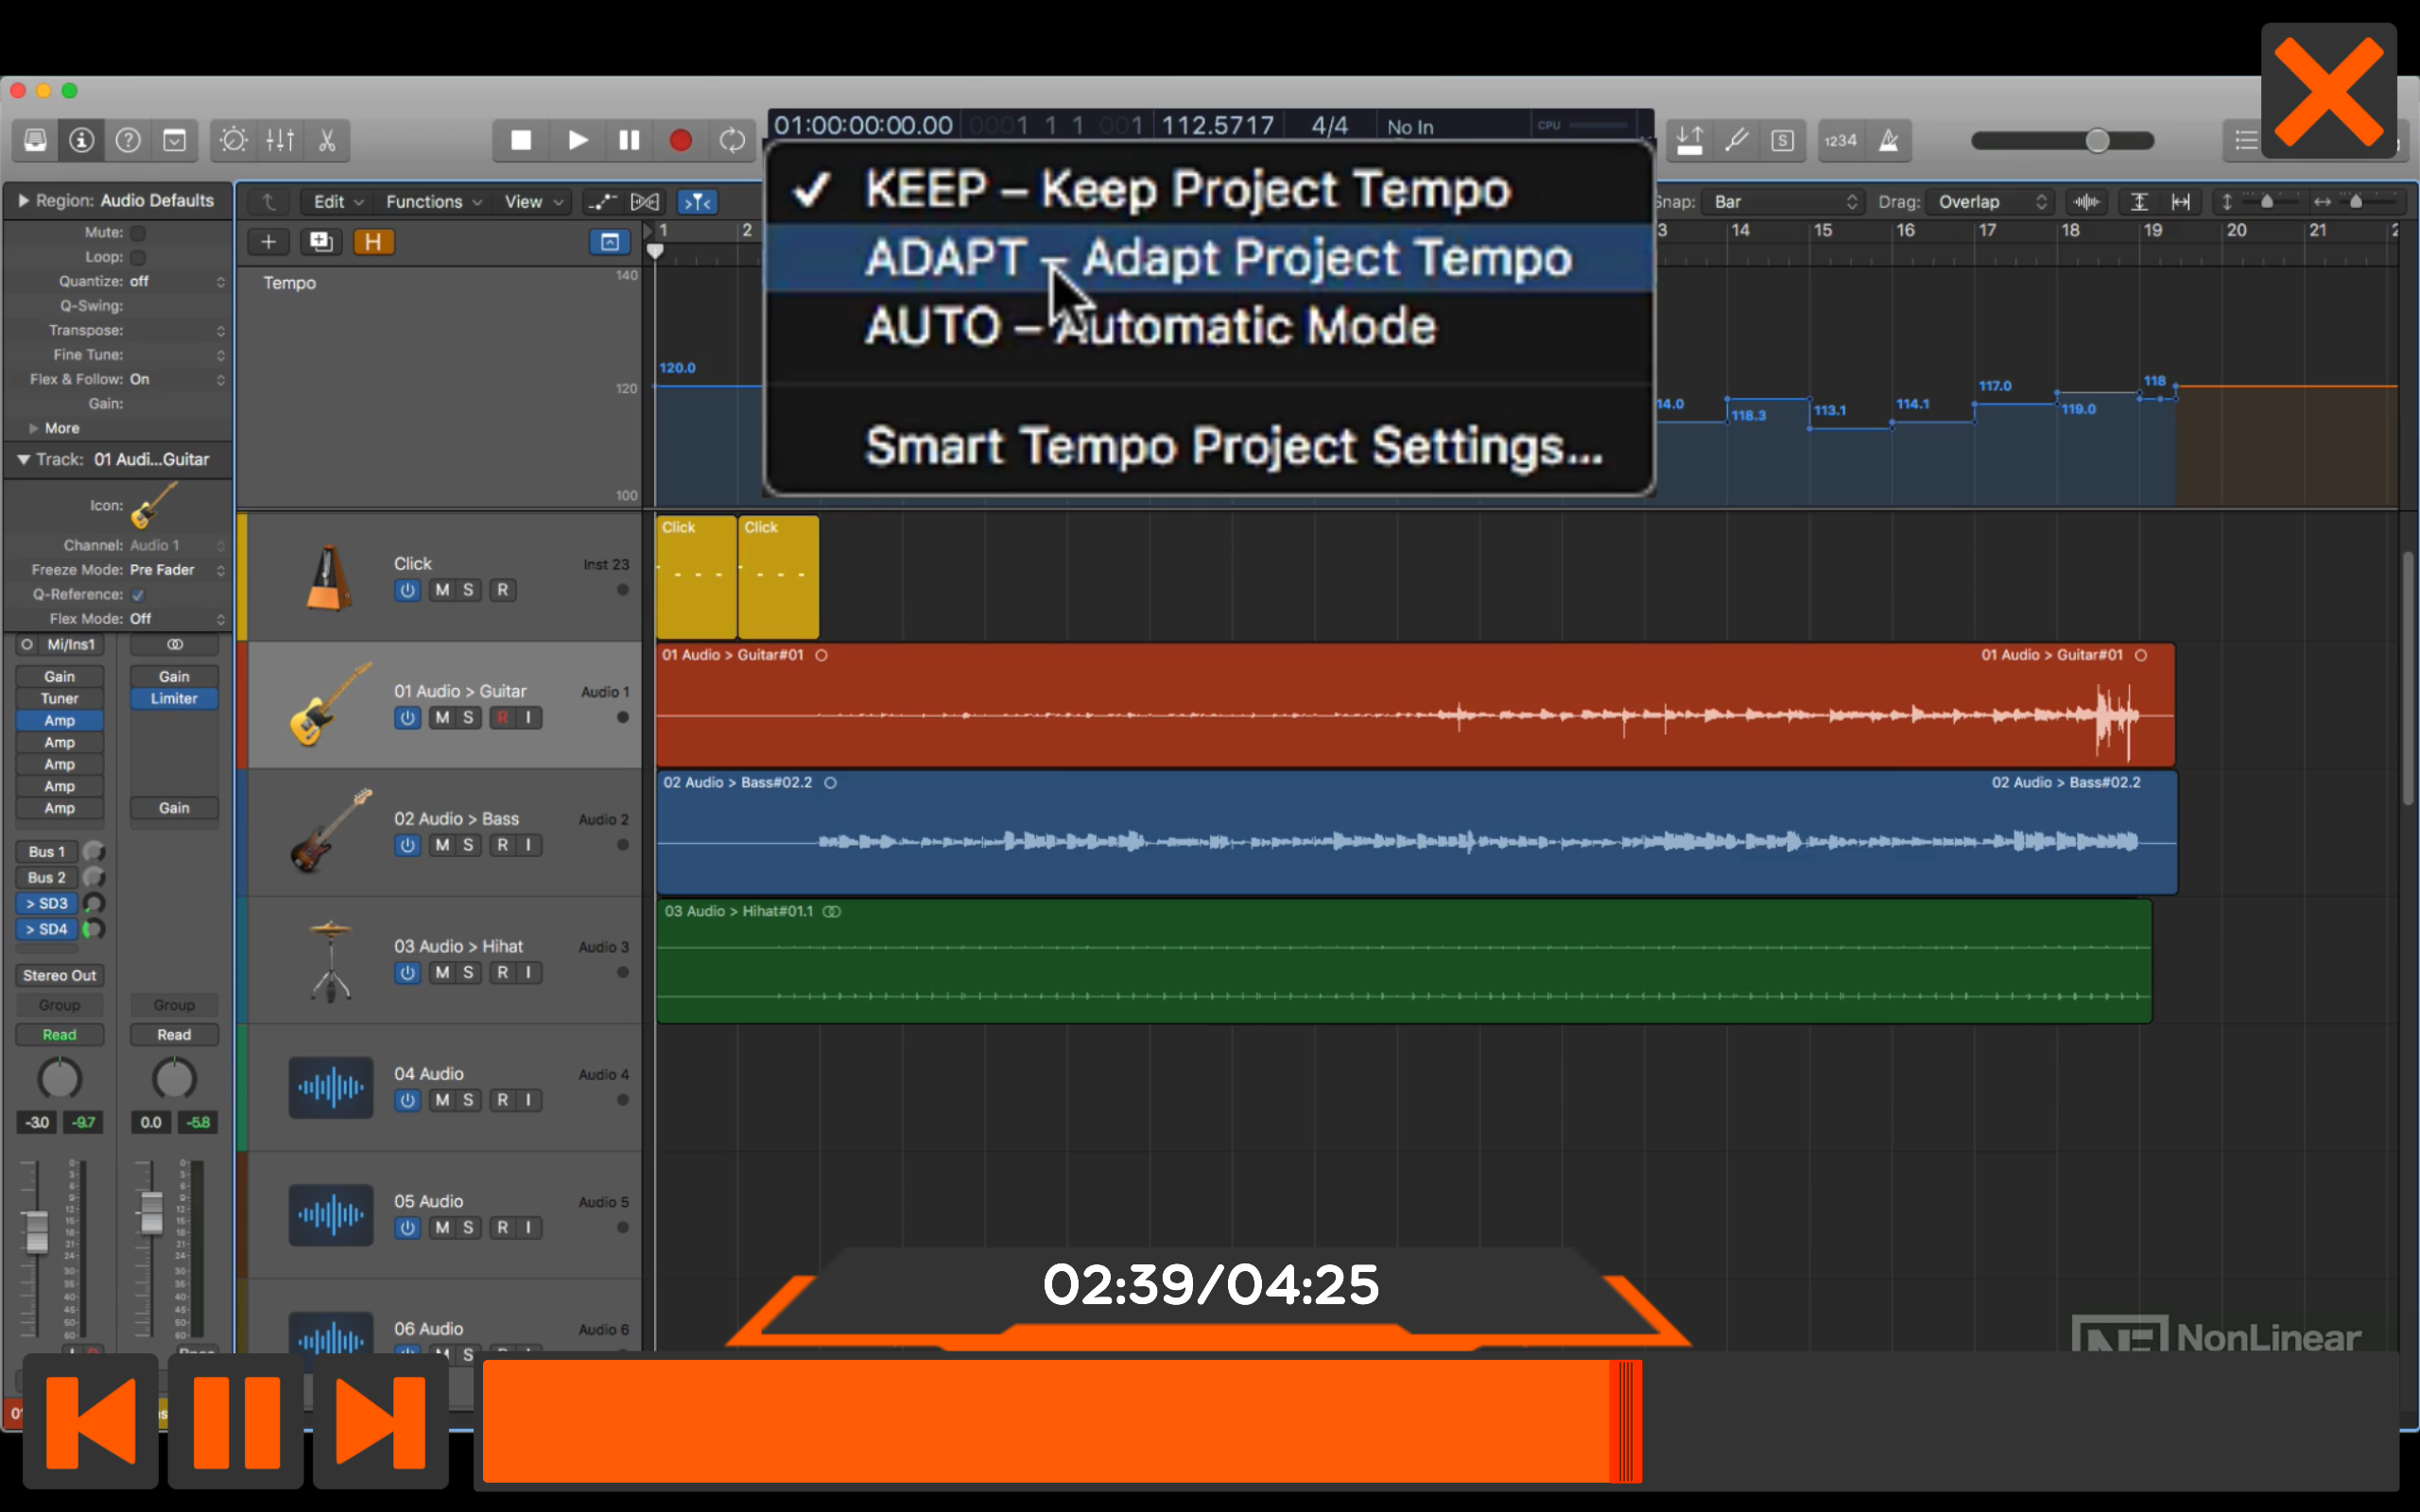Enable the metronome icon
Image resolution: width=2420 pixels, height=1512 pixels.
tap(1888, 140)
